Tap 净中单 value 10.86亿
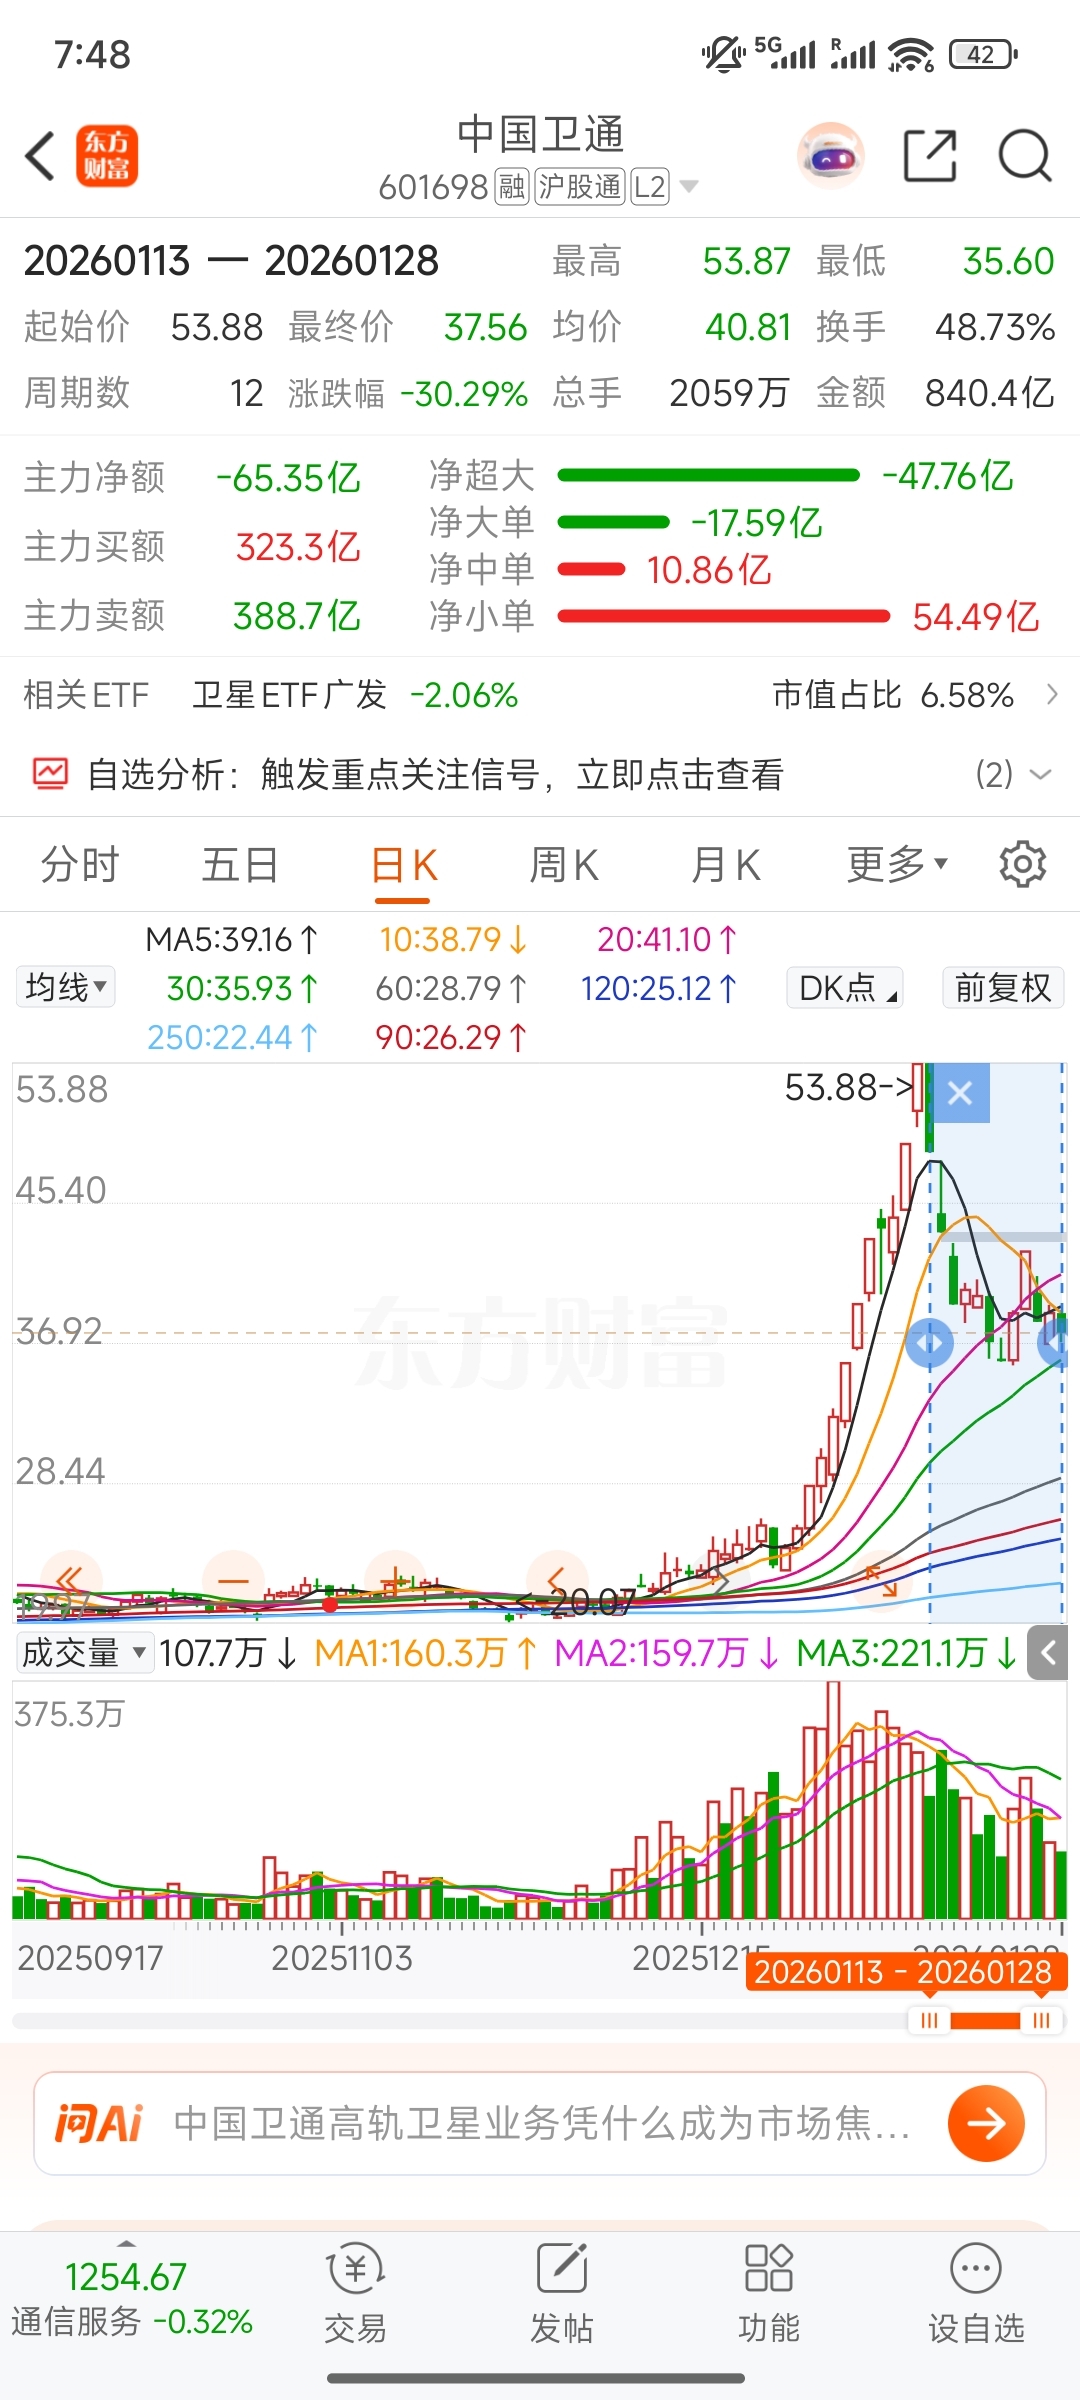Screen dimensions: 1080x2400 (x=709, y=570)
